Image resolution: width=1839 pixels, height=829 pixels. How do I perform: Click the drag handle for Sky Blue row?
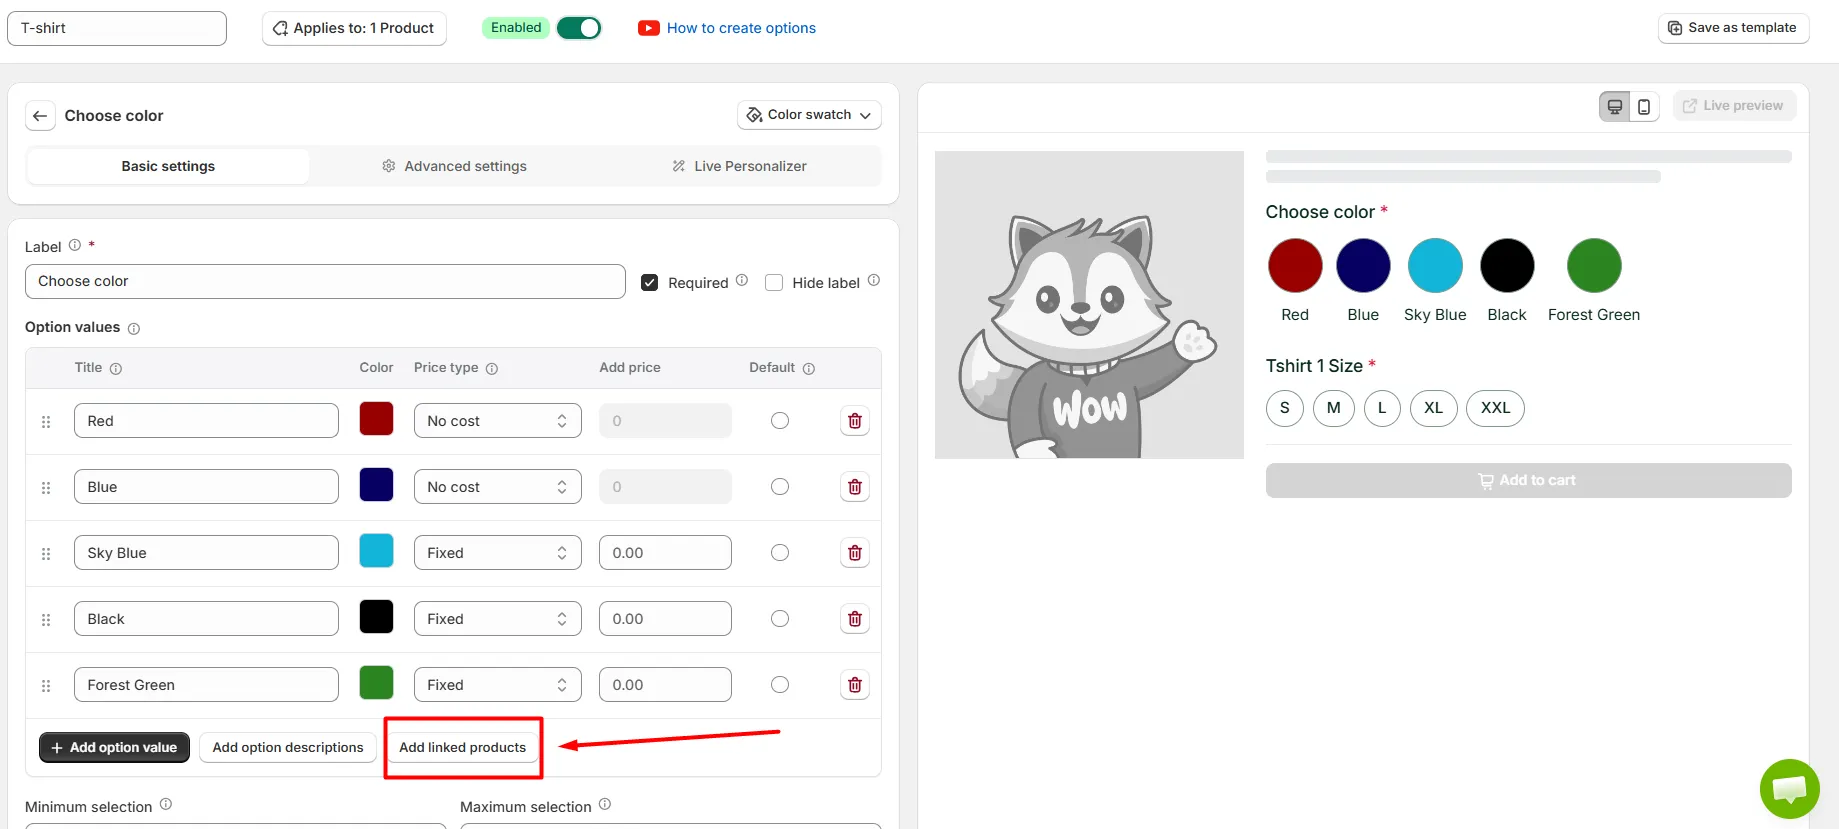click(x=46, y=554)
